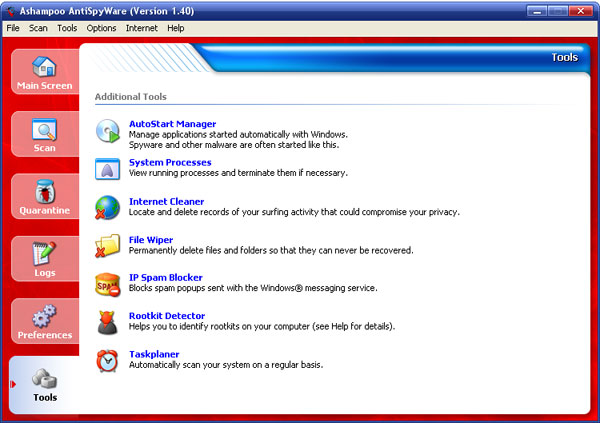Open the Logs notepad icon

click(44, 253)
